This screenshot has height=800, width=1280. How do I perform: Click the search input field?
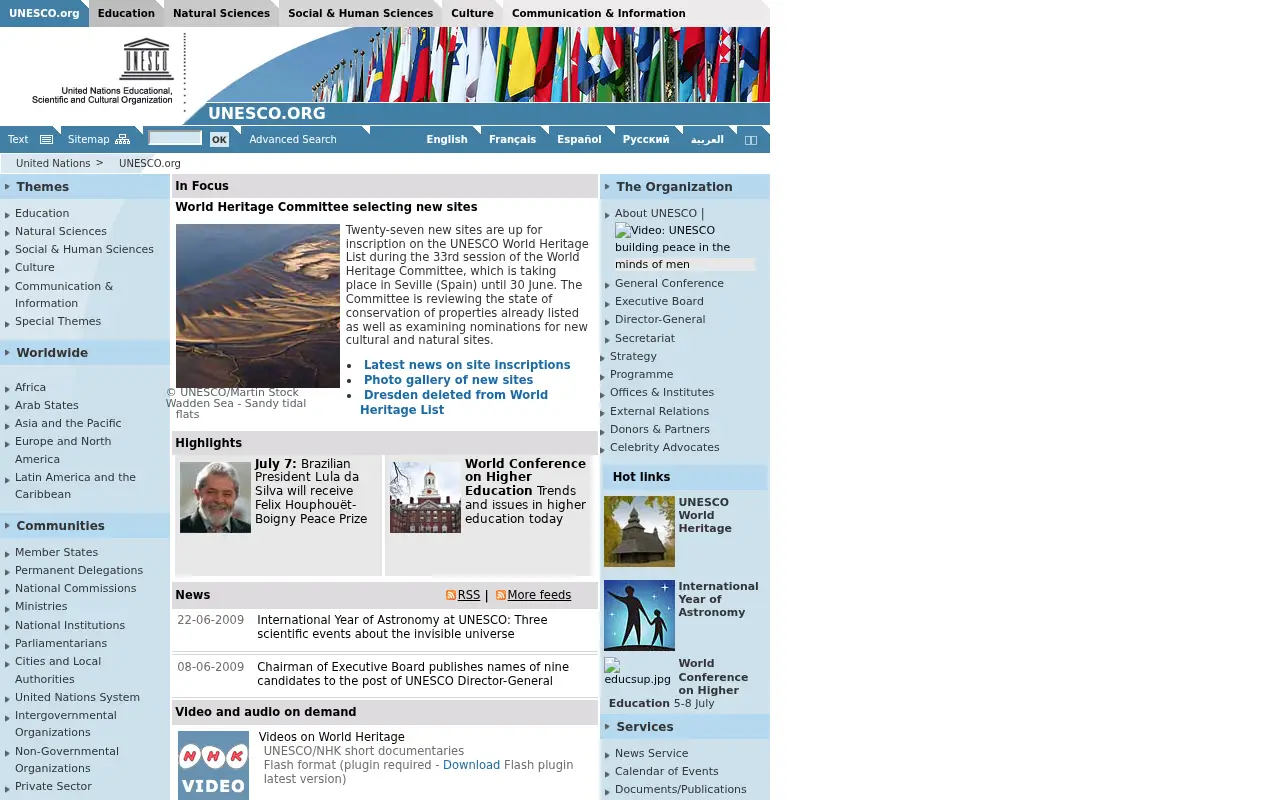[x=175, y=138]
